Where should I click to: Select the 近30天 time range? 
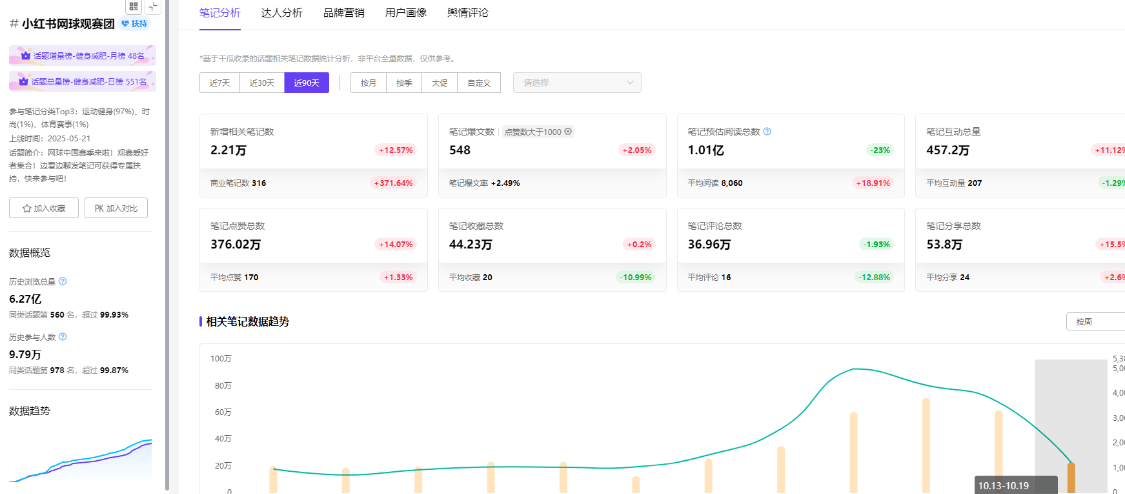262,83
